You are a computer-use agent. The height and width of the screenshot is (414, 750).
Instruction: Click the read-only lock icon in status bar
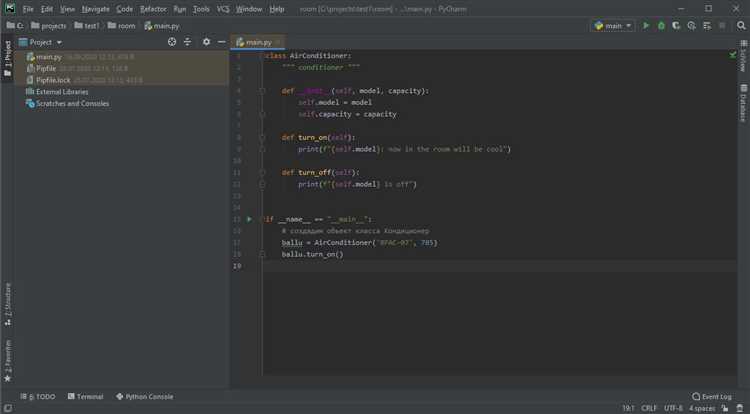pos(725,408)
